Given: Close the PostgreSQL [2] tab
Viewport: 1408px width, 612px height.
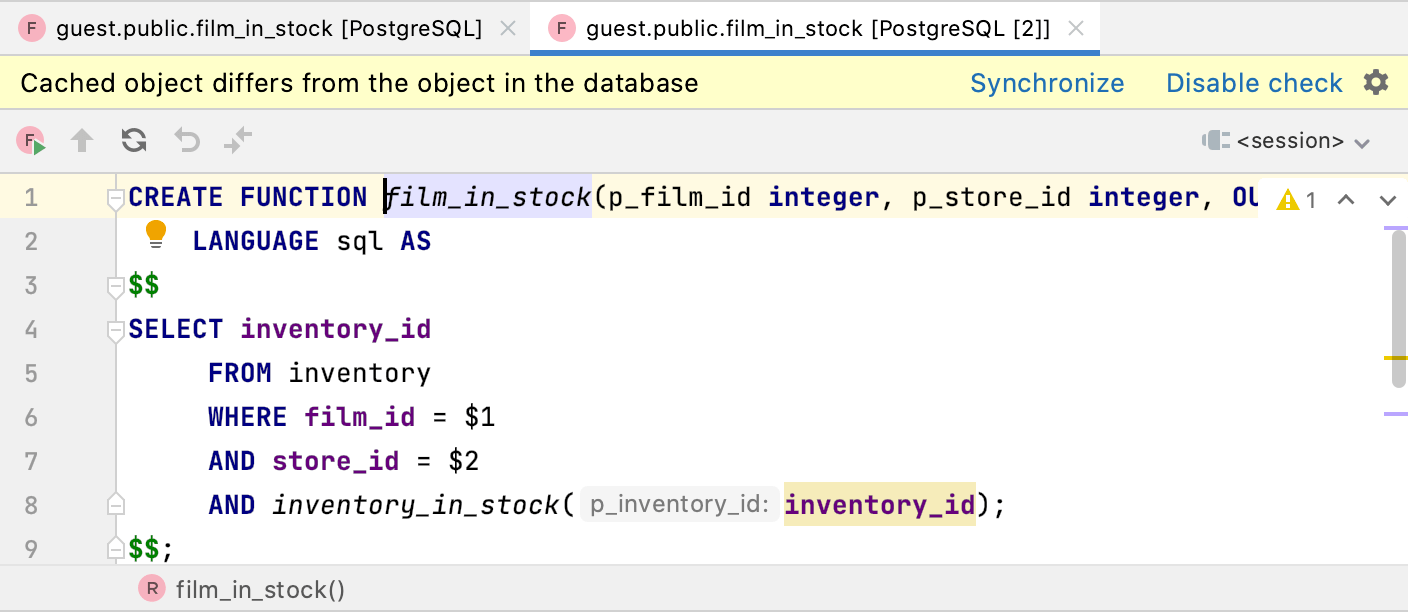Looking at the screenshot, I should coord(1076,29).
